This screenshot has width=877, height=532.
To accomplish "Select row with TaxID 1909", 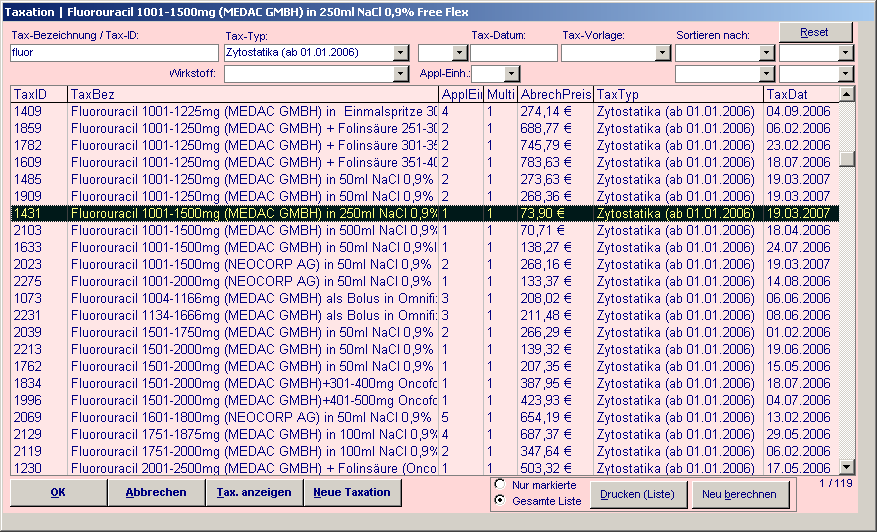I will (425, 196).
